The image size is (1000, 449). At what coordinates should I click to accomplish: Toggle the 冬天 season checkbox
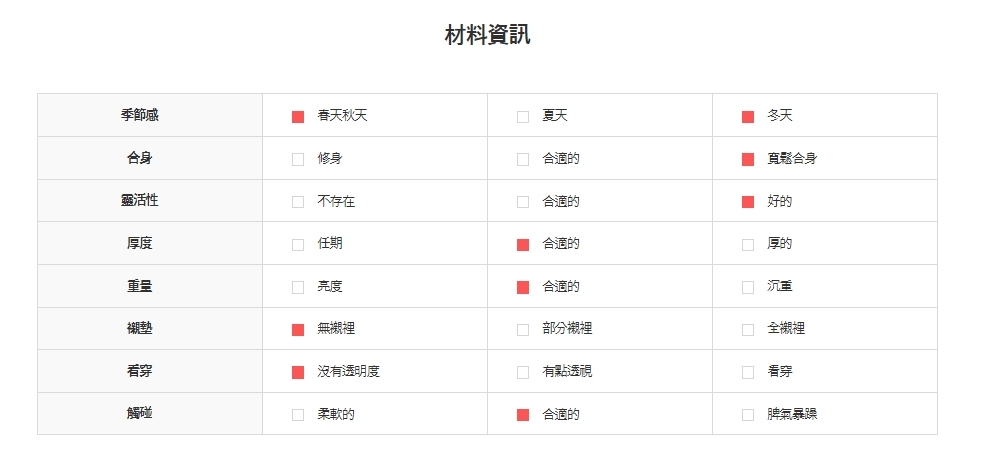(x=748, y=117)
